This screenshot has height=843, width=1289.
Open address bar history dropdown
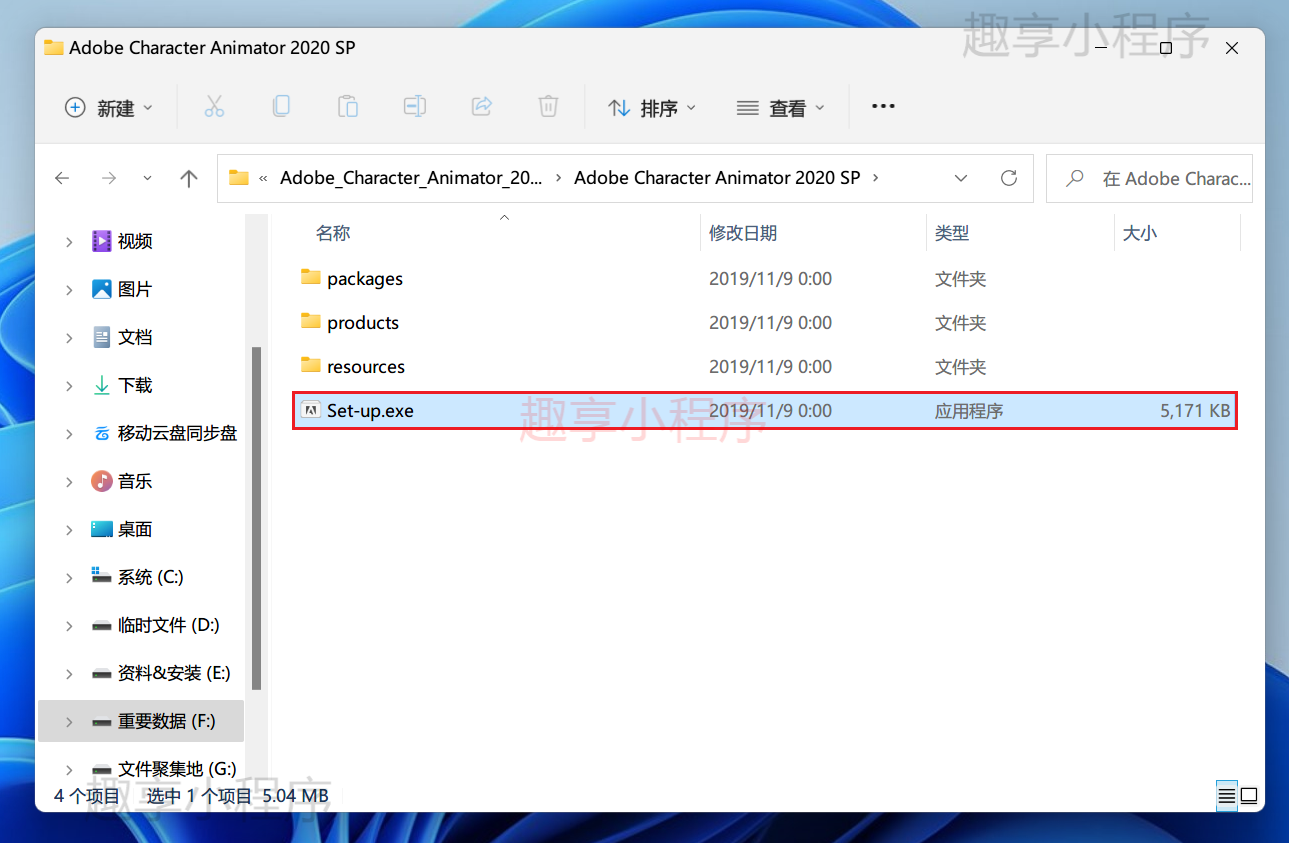961,178
